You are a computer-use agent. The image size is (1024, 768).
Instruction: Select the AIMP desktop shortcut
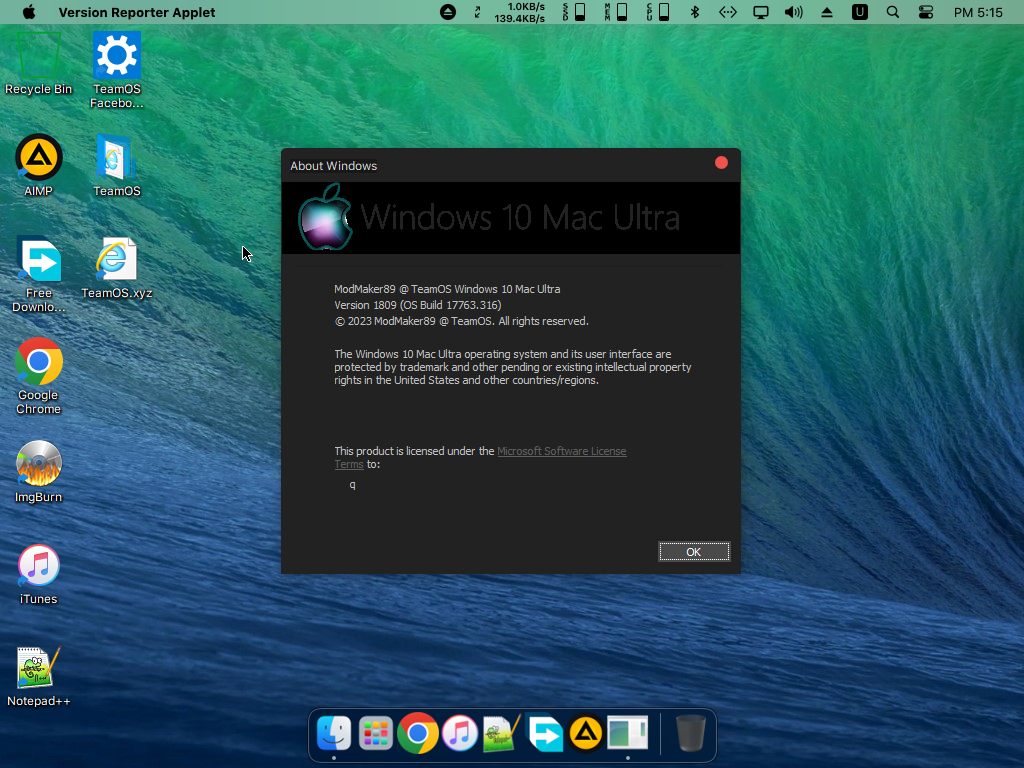pos(39,166)
